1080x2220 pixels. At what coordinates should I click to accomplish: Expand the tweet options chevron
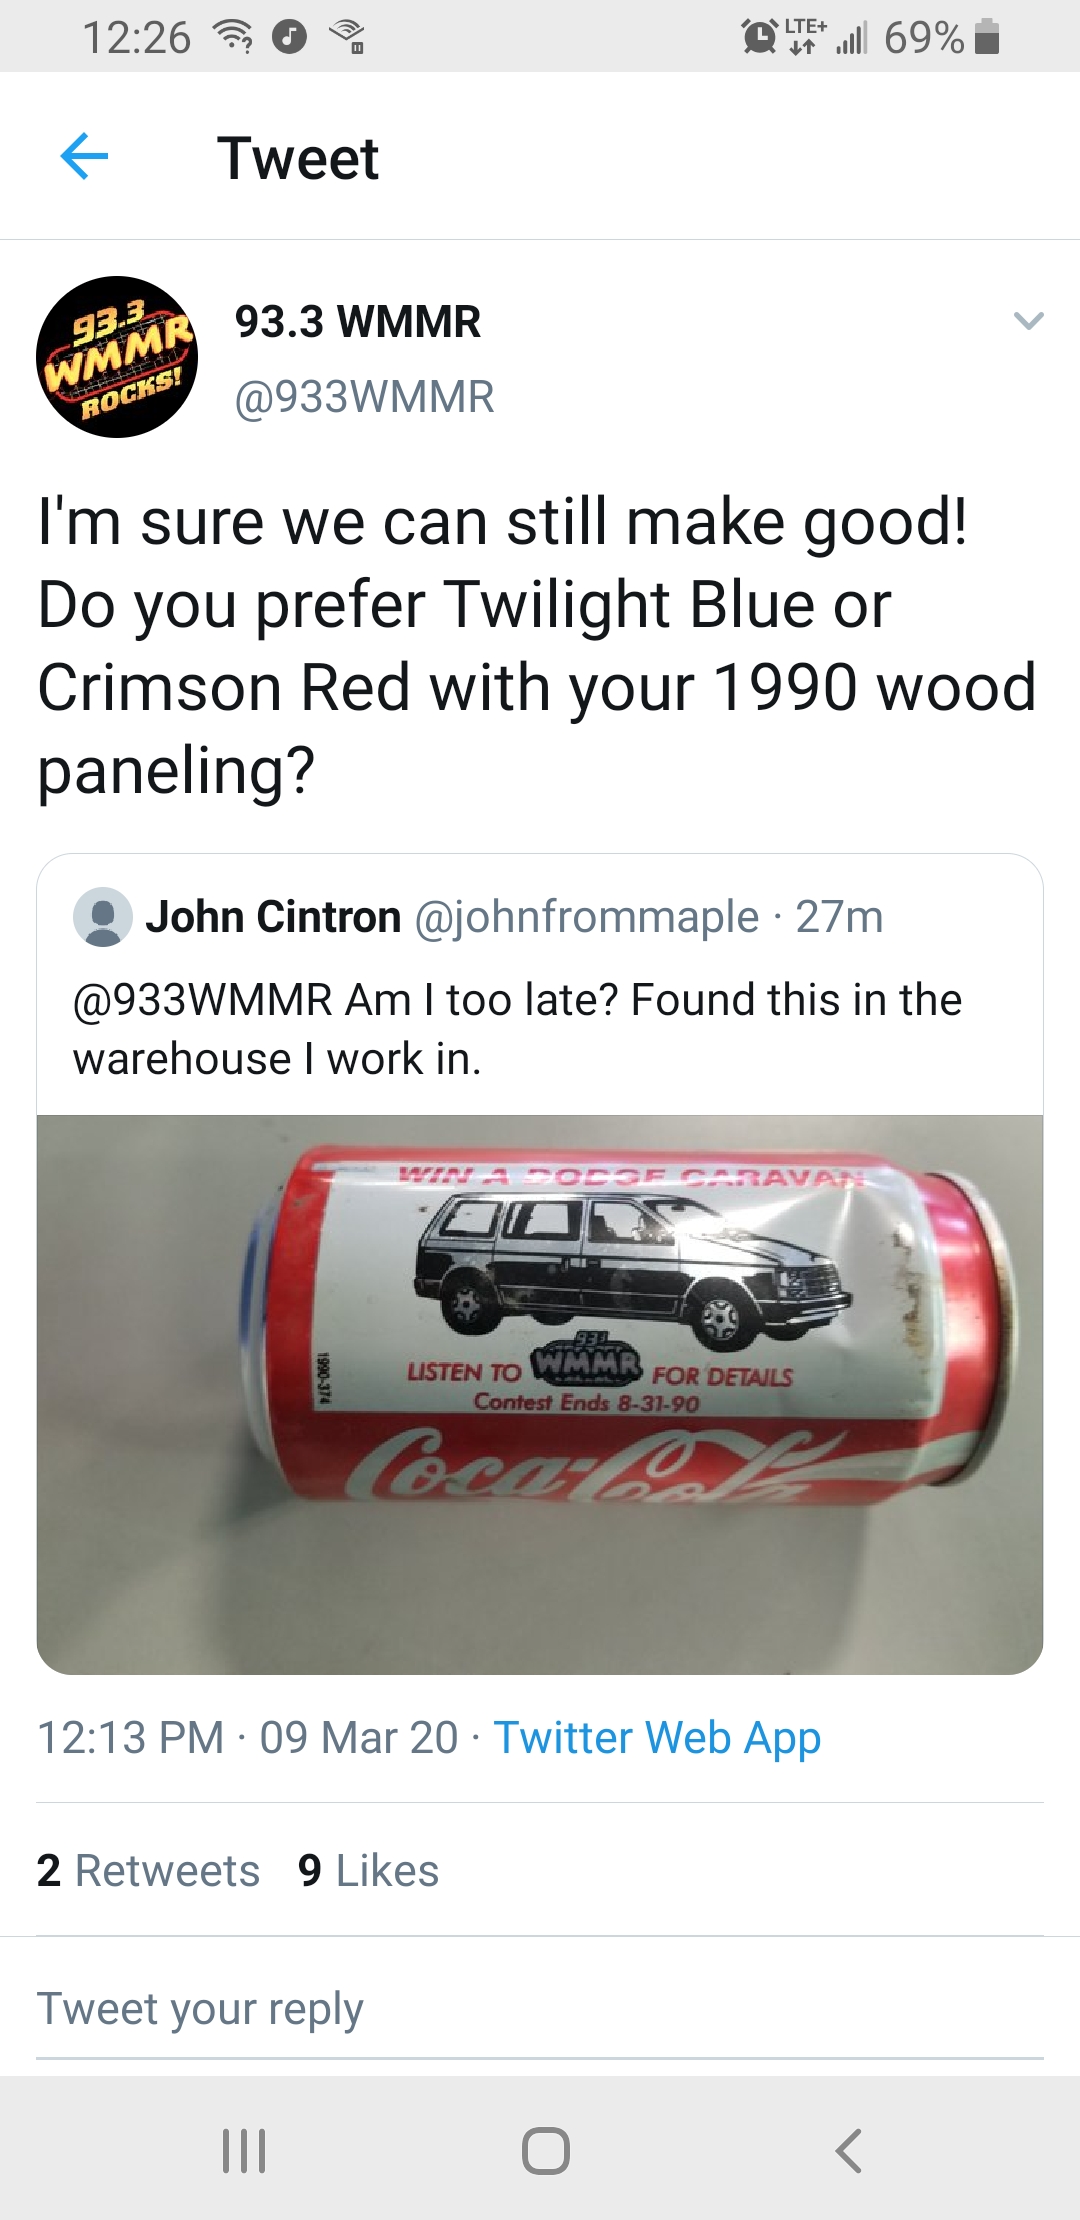point(1028,321)
